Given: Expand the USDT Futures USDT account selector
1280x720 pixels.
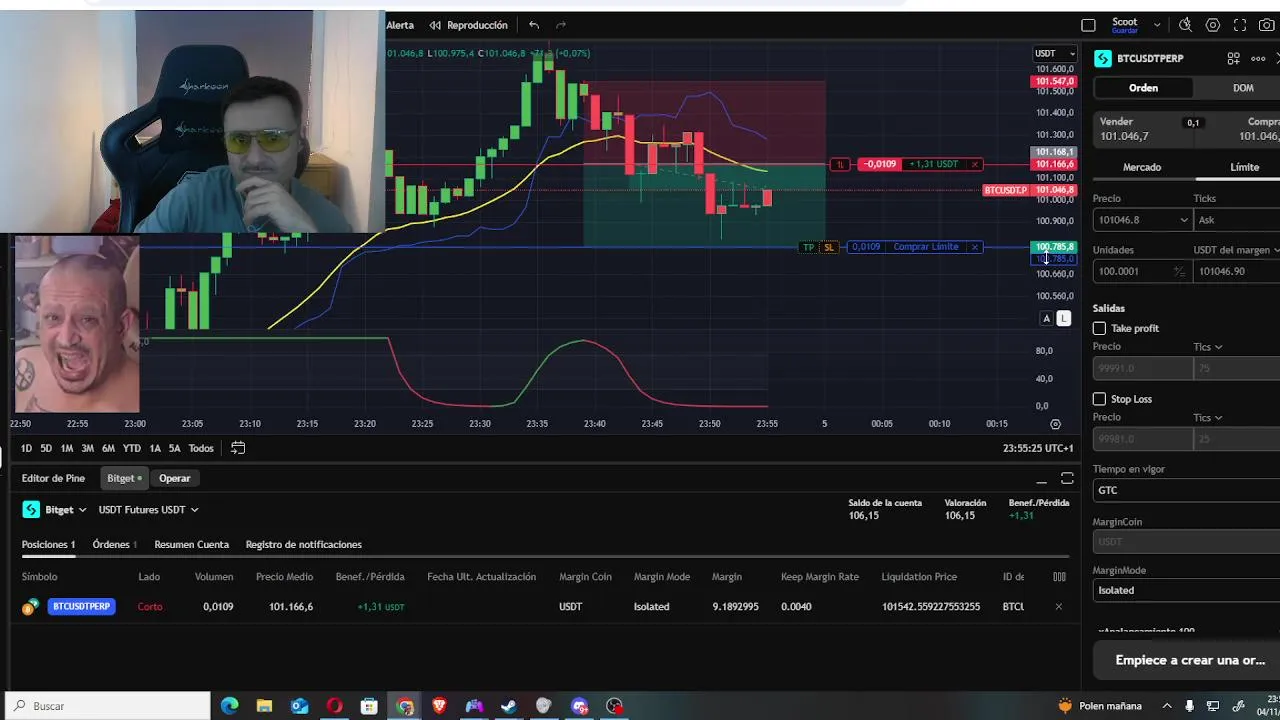Looking at the screenshot, I should click(148, 510).
